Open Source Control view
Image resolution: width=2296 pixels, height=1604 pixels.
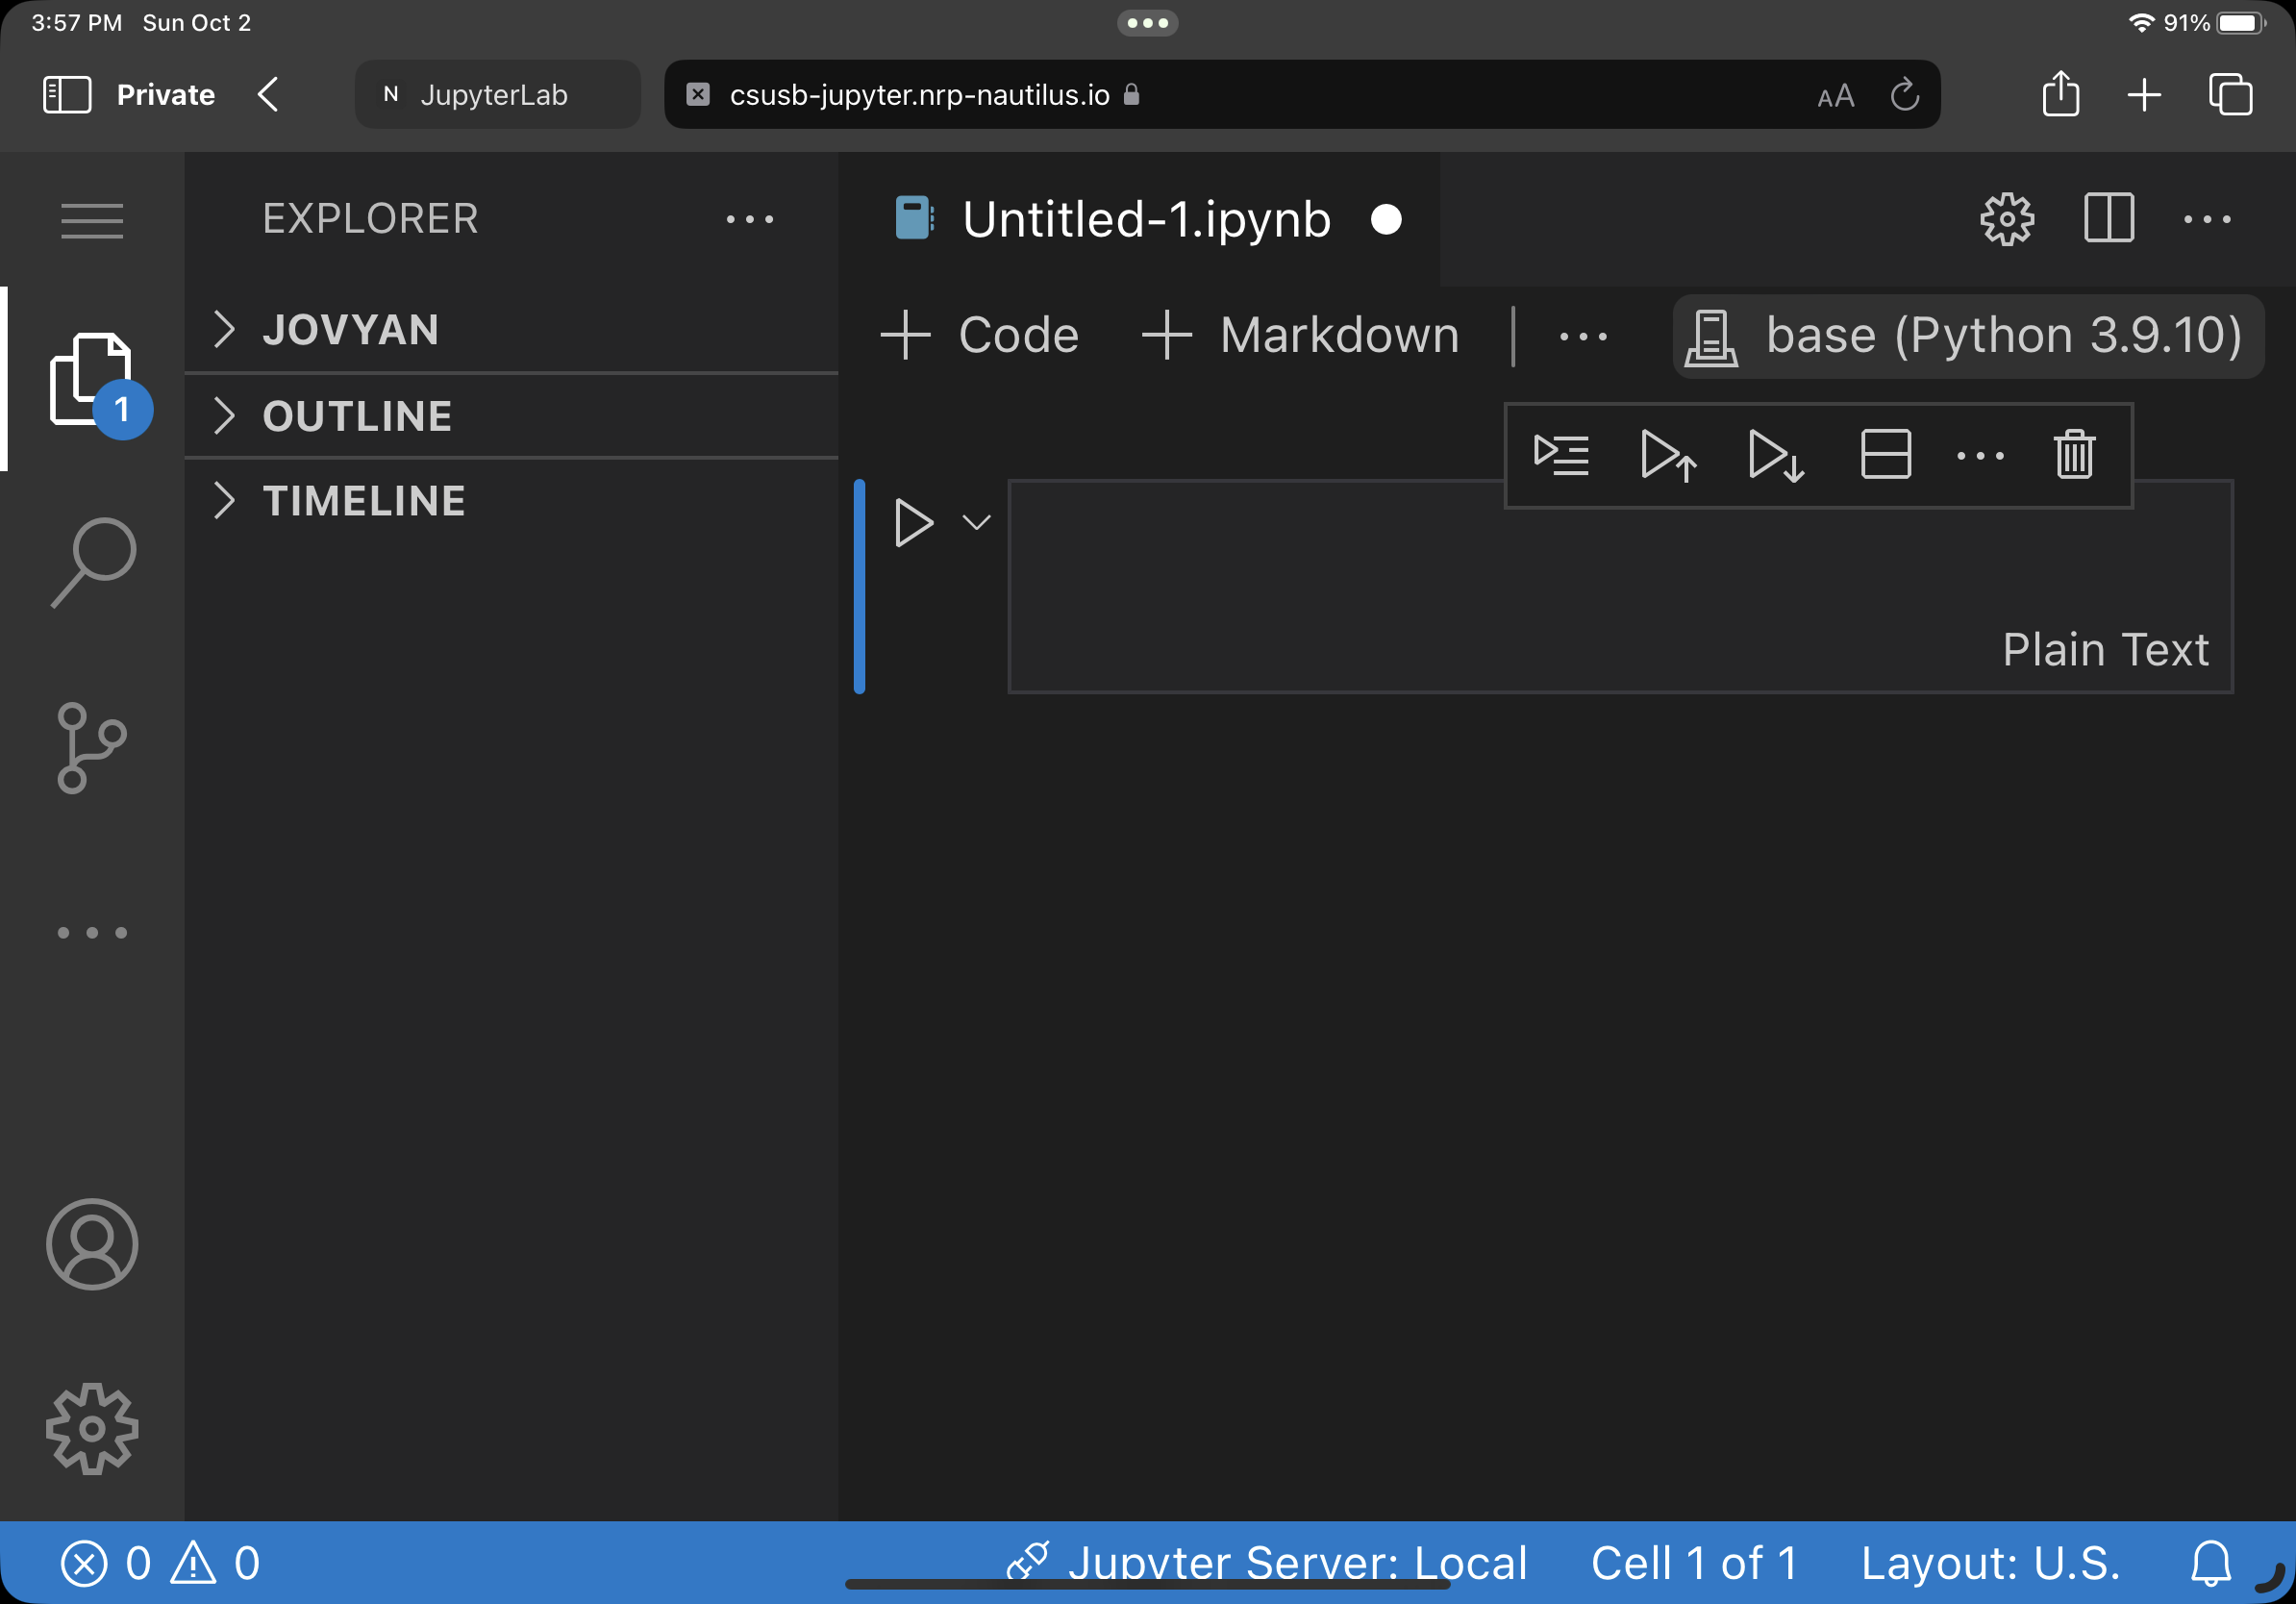[92, 748]
